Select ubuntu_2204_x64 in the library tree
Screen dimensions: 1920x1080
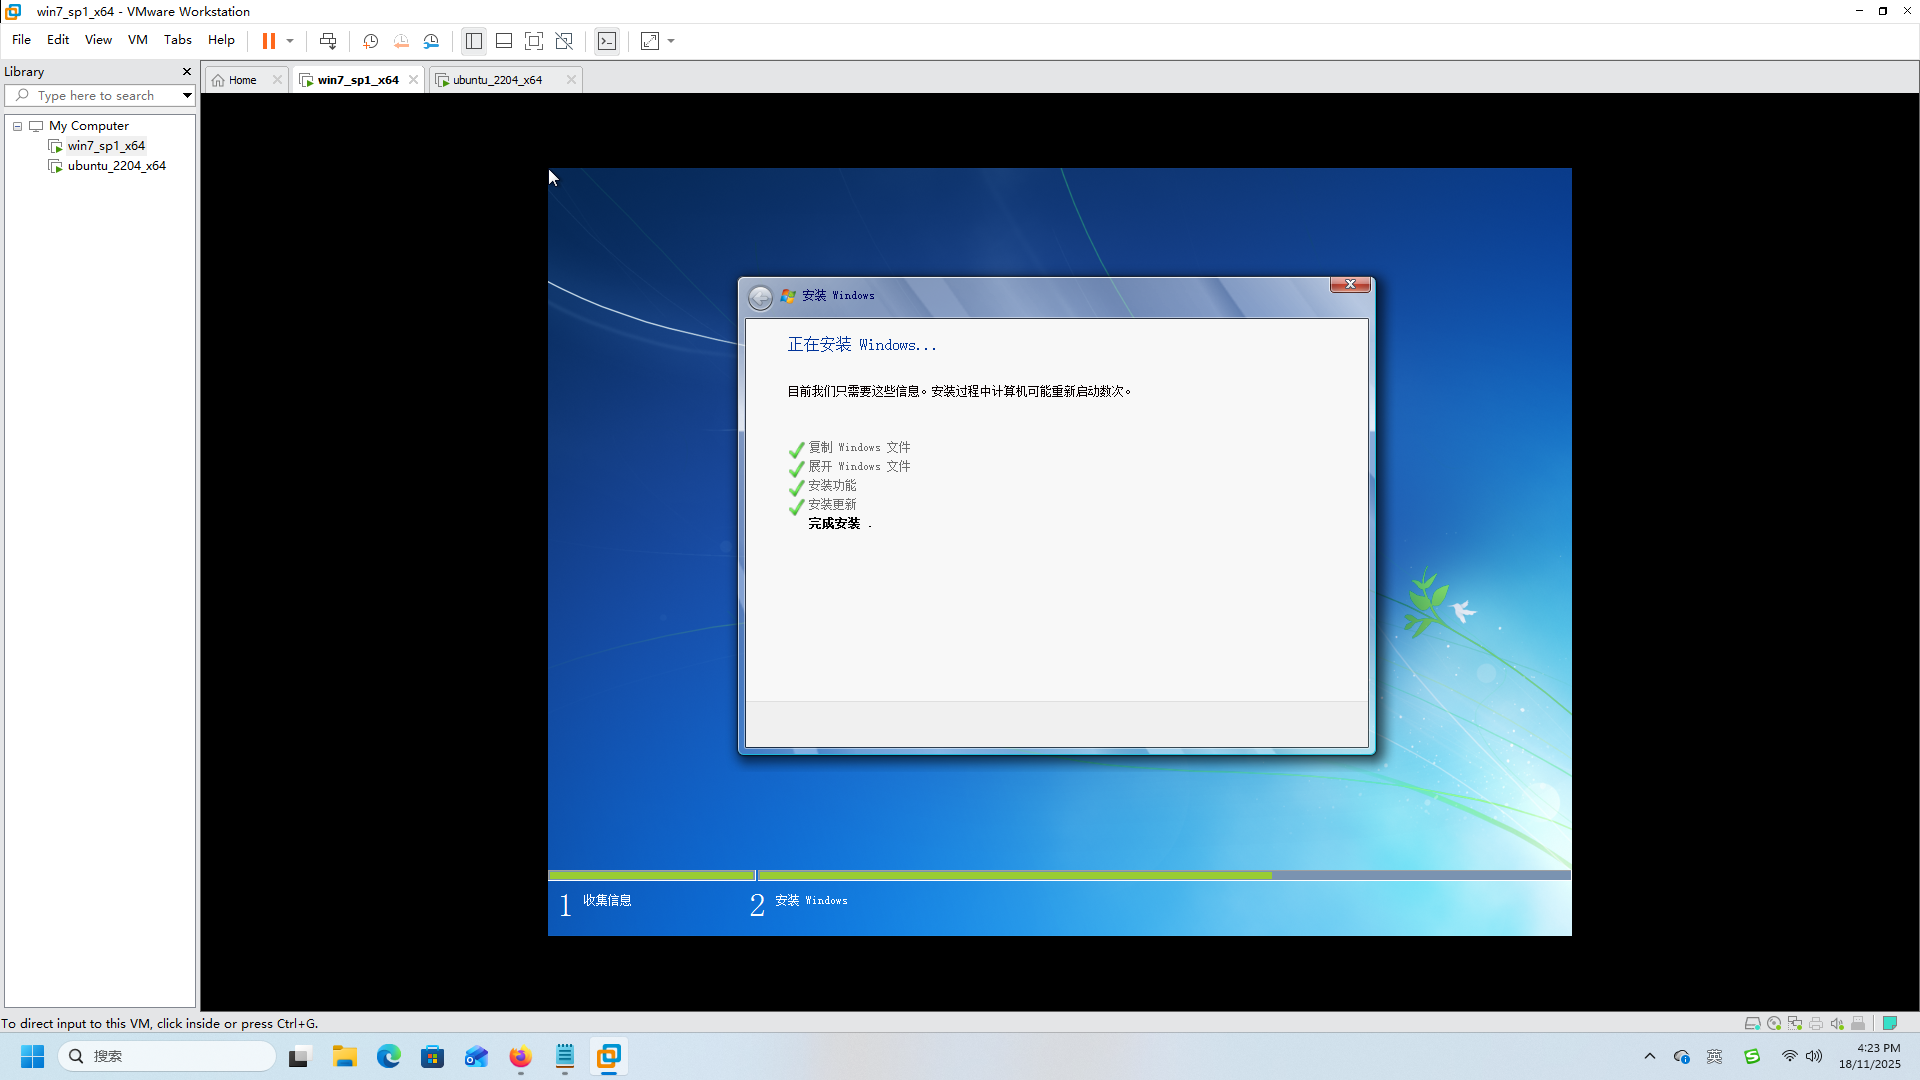[x=116, y=166]
